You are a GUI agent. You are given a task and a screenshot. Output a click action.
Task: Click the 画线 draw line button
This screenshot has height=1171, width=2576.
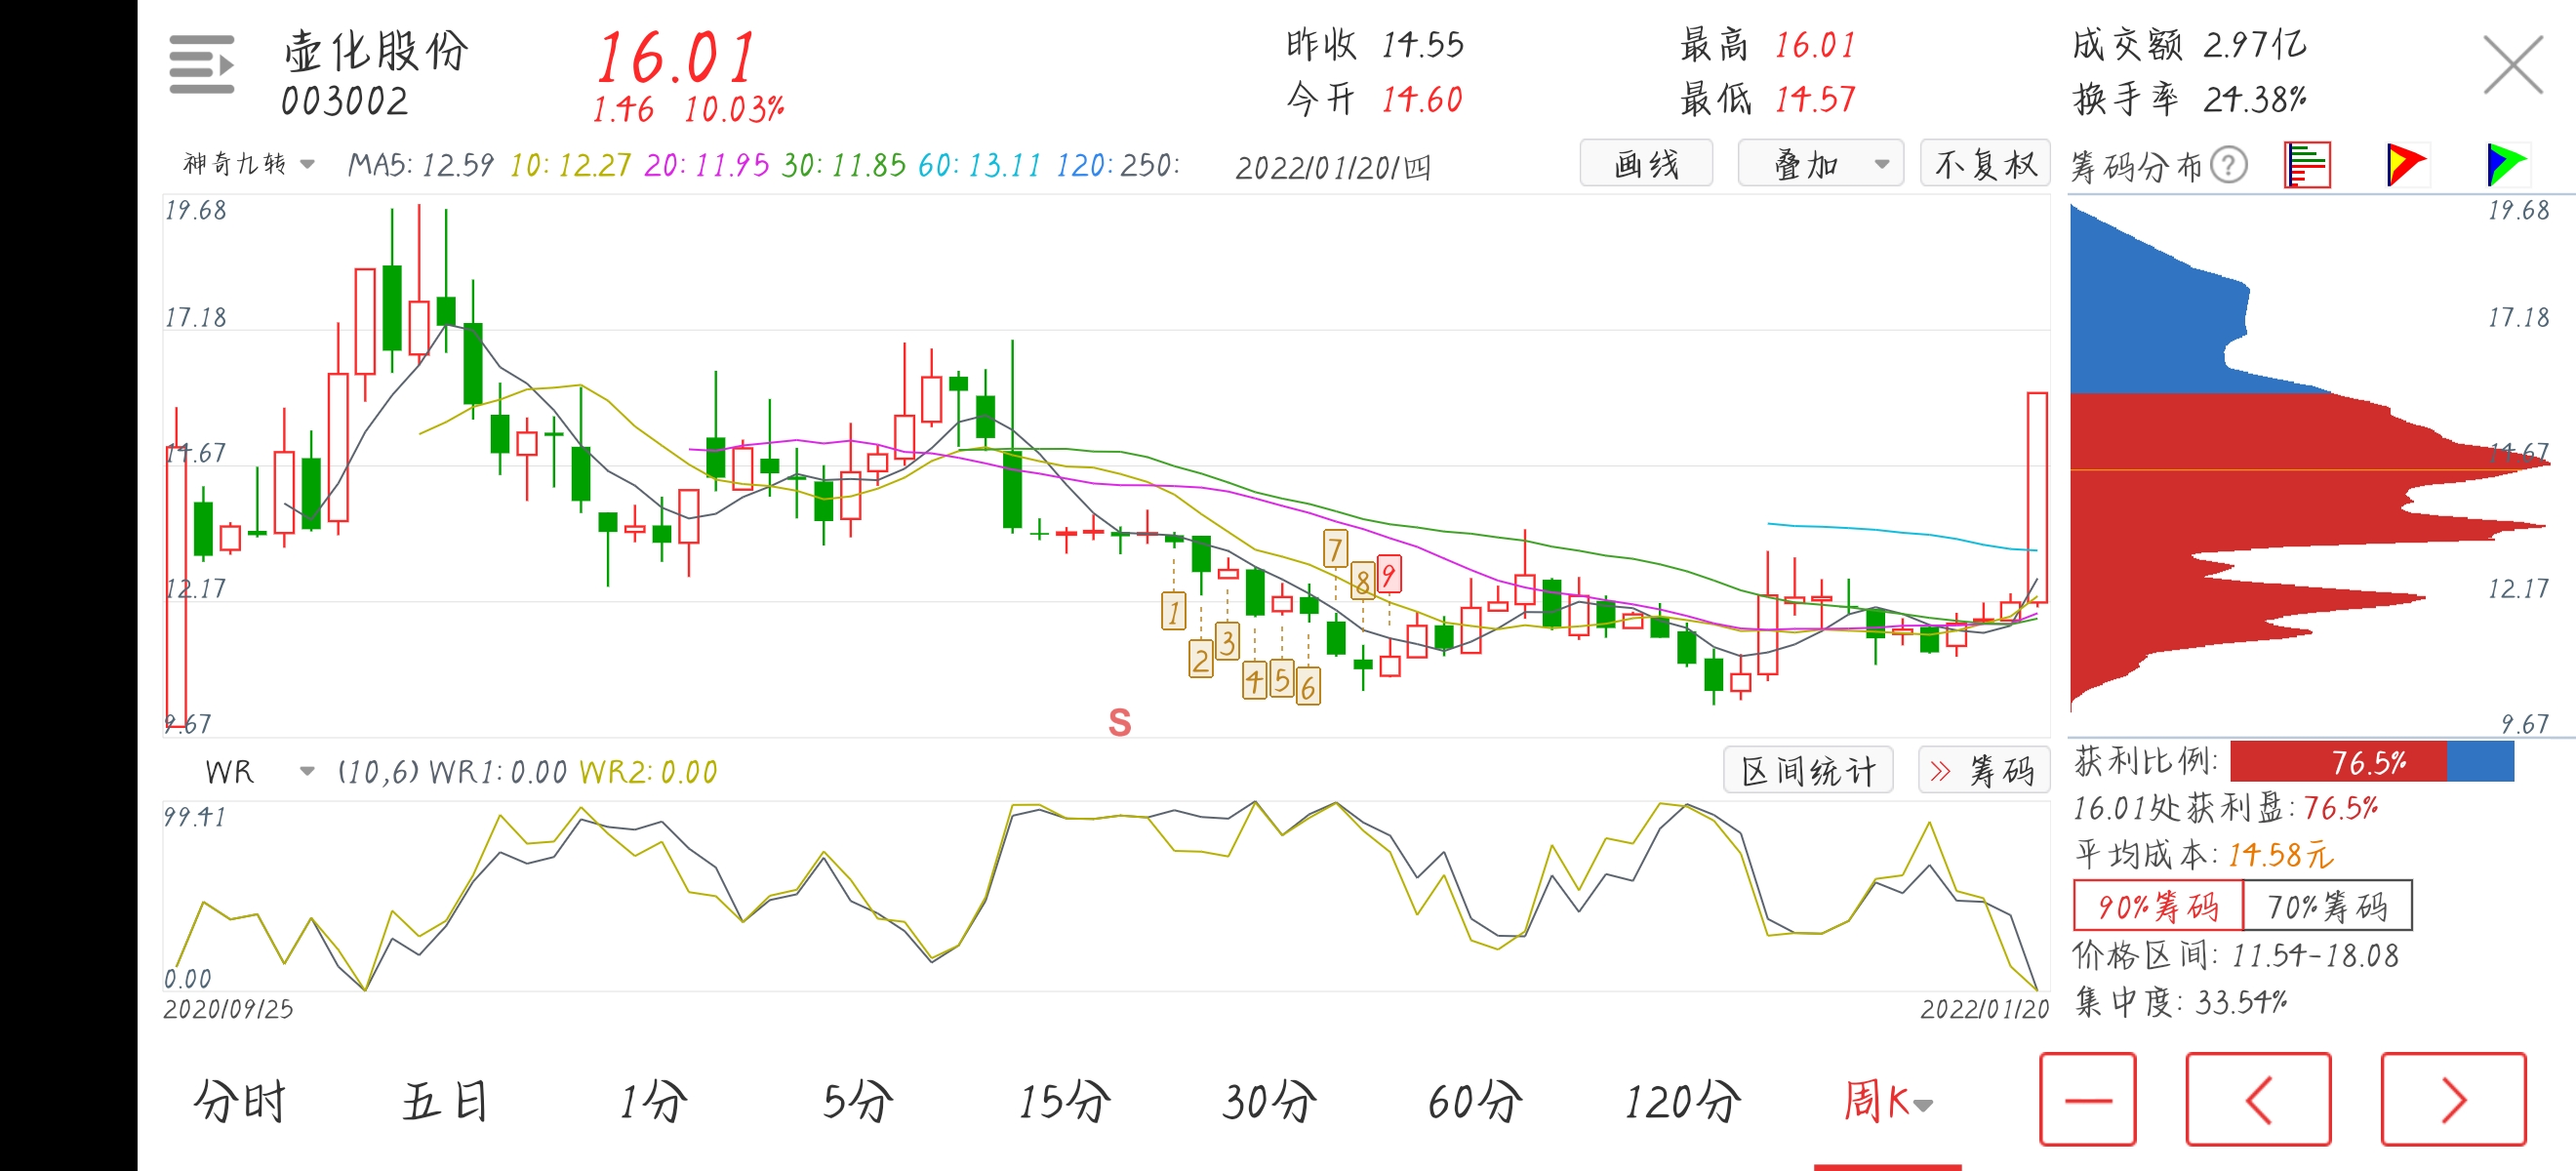point(1645,164)
